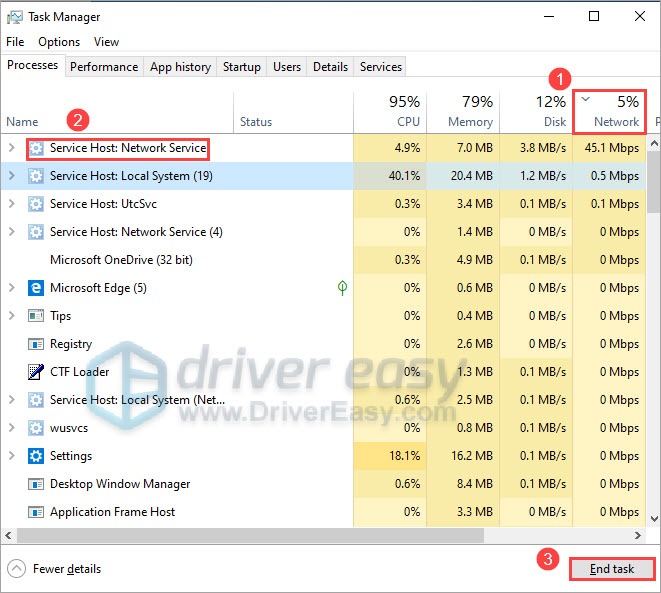Open the Startup tab

tap(241, 67)
